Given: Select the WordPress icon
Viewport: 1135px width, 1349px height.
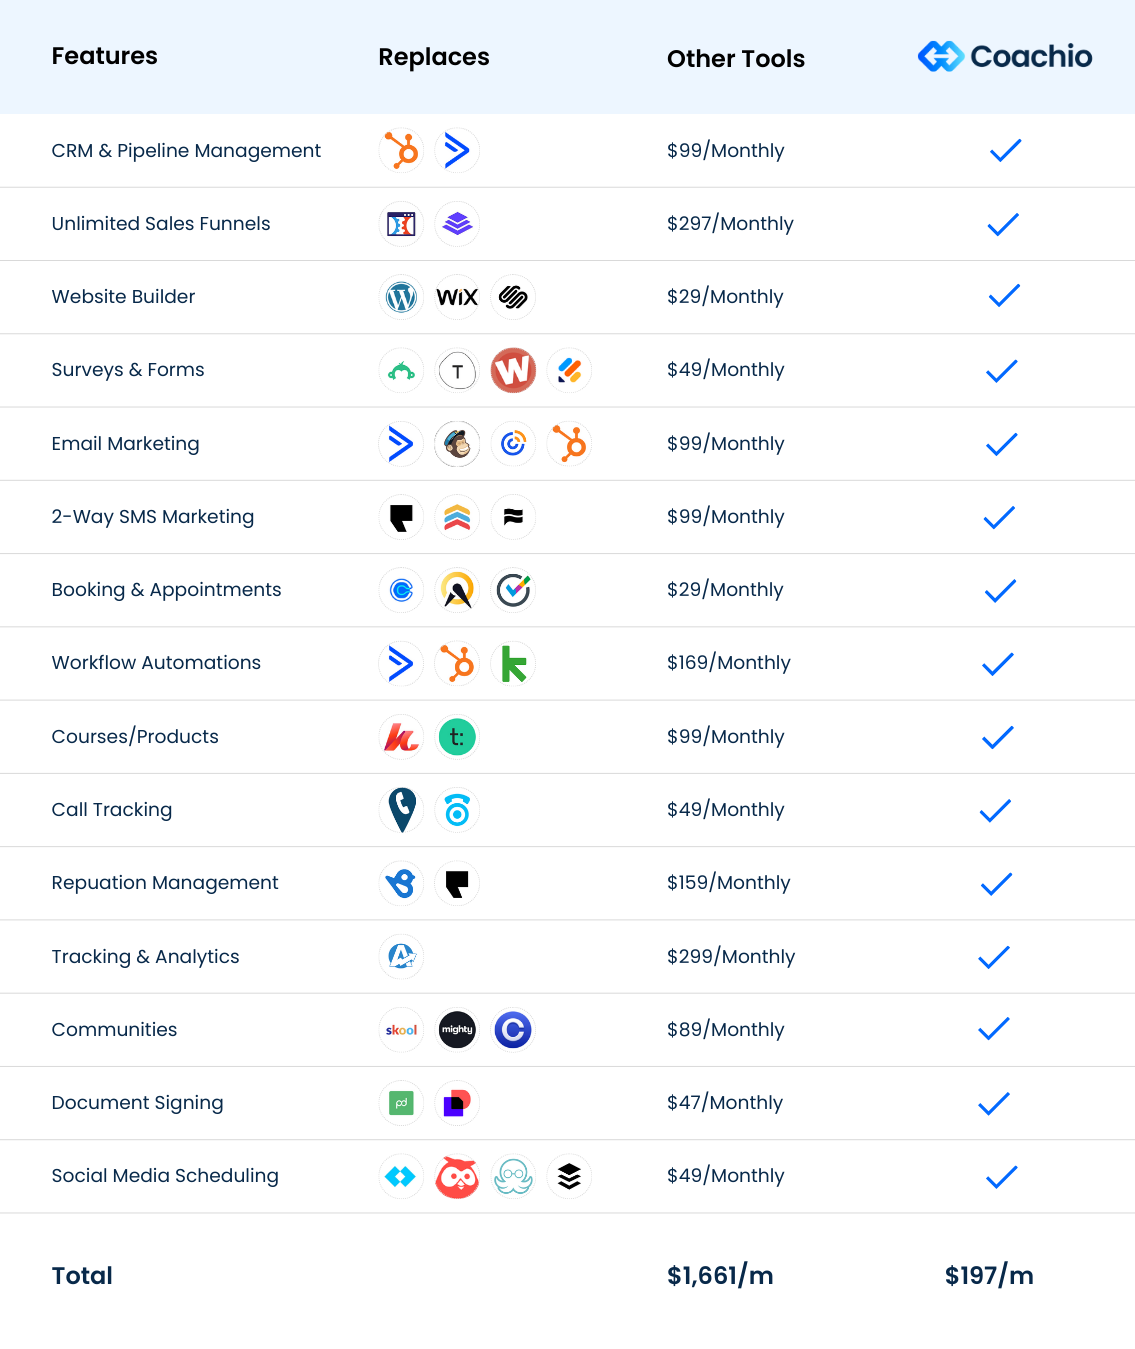Looking at the screenshot, I should tap(401, 297).
